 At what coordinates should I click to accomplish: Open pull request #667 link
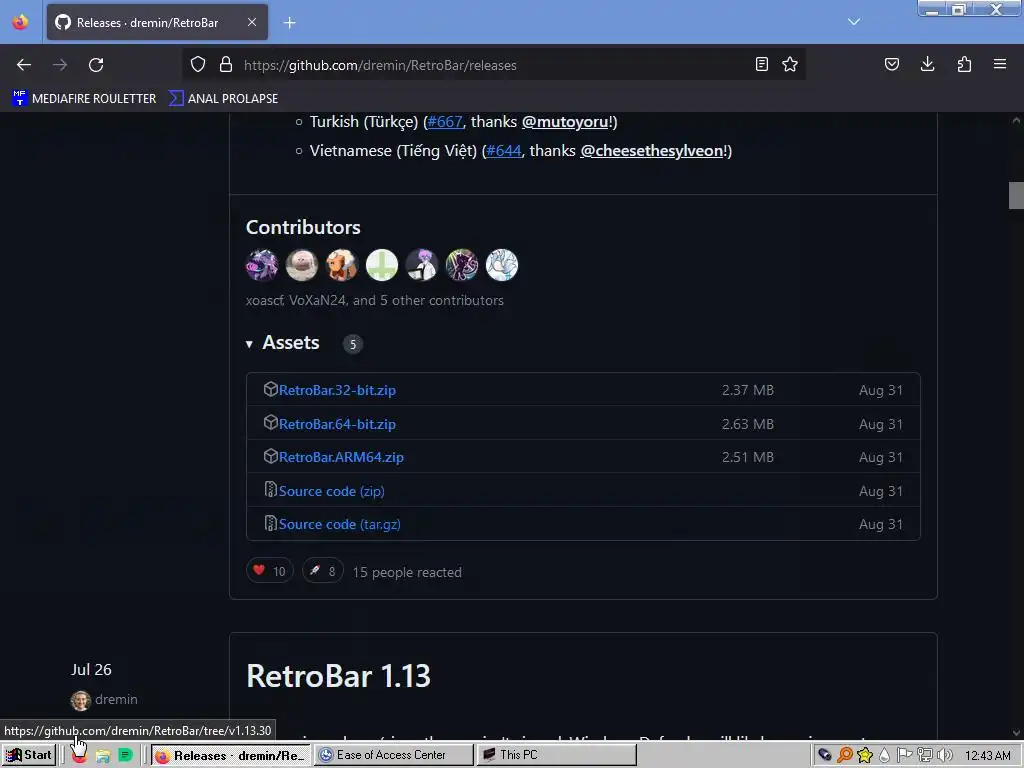tap(445, 122)
